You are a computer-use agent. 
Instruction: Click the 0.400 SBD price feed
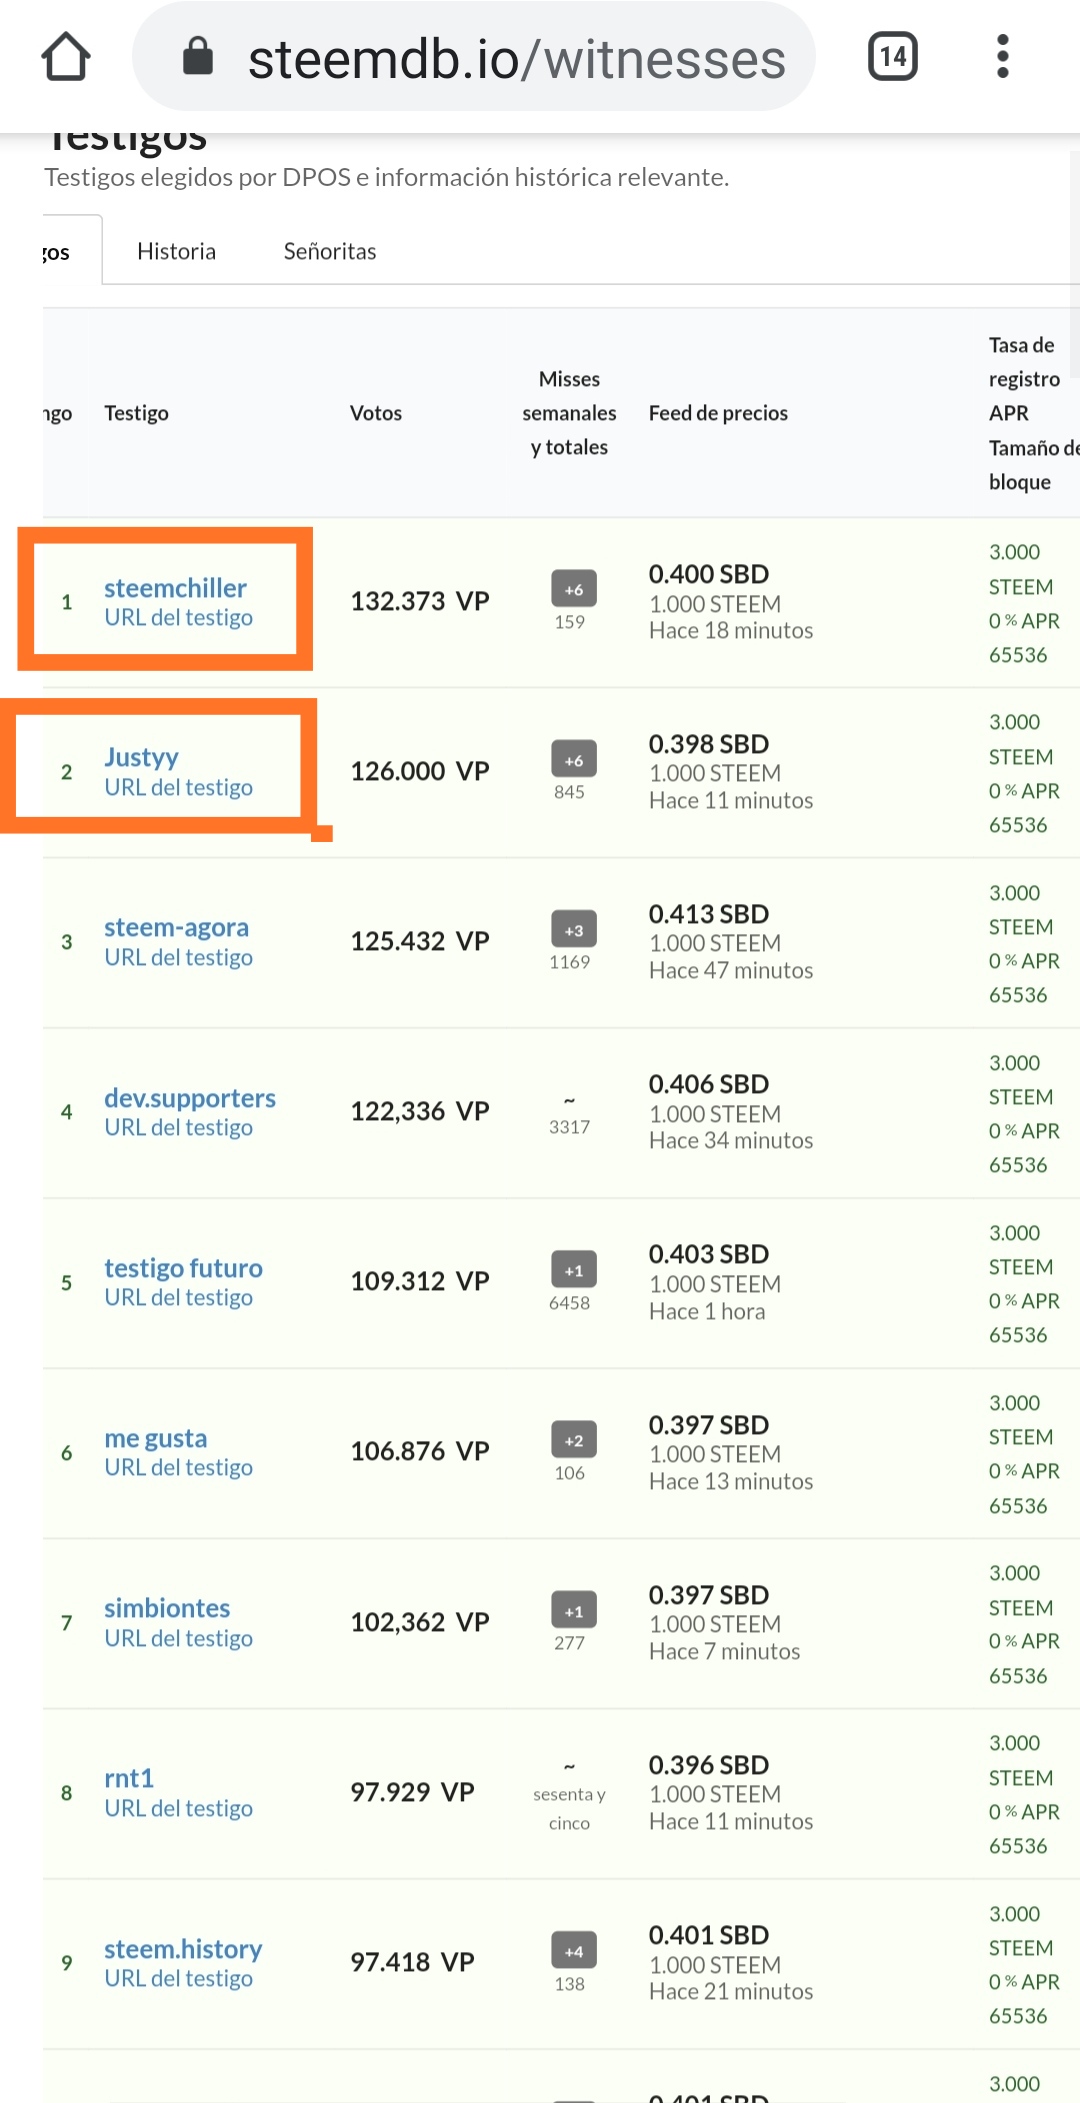coord(709,574)
